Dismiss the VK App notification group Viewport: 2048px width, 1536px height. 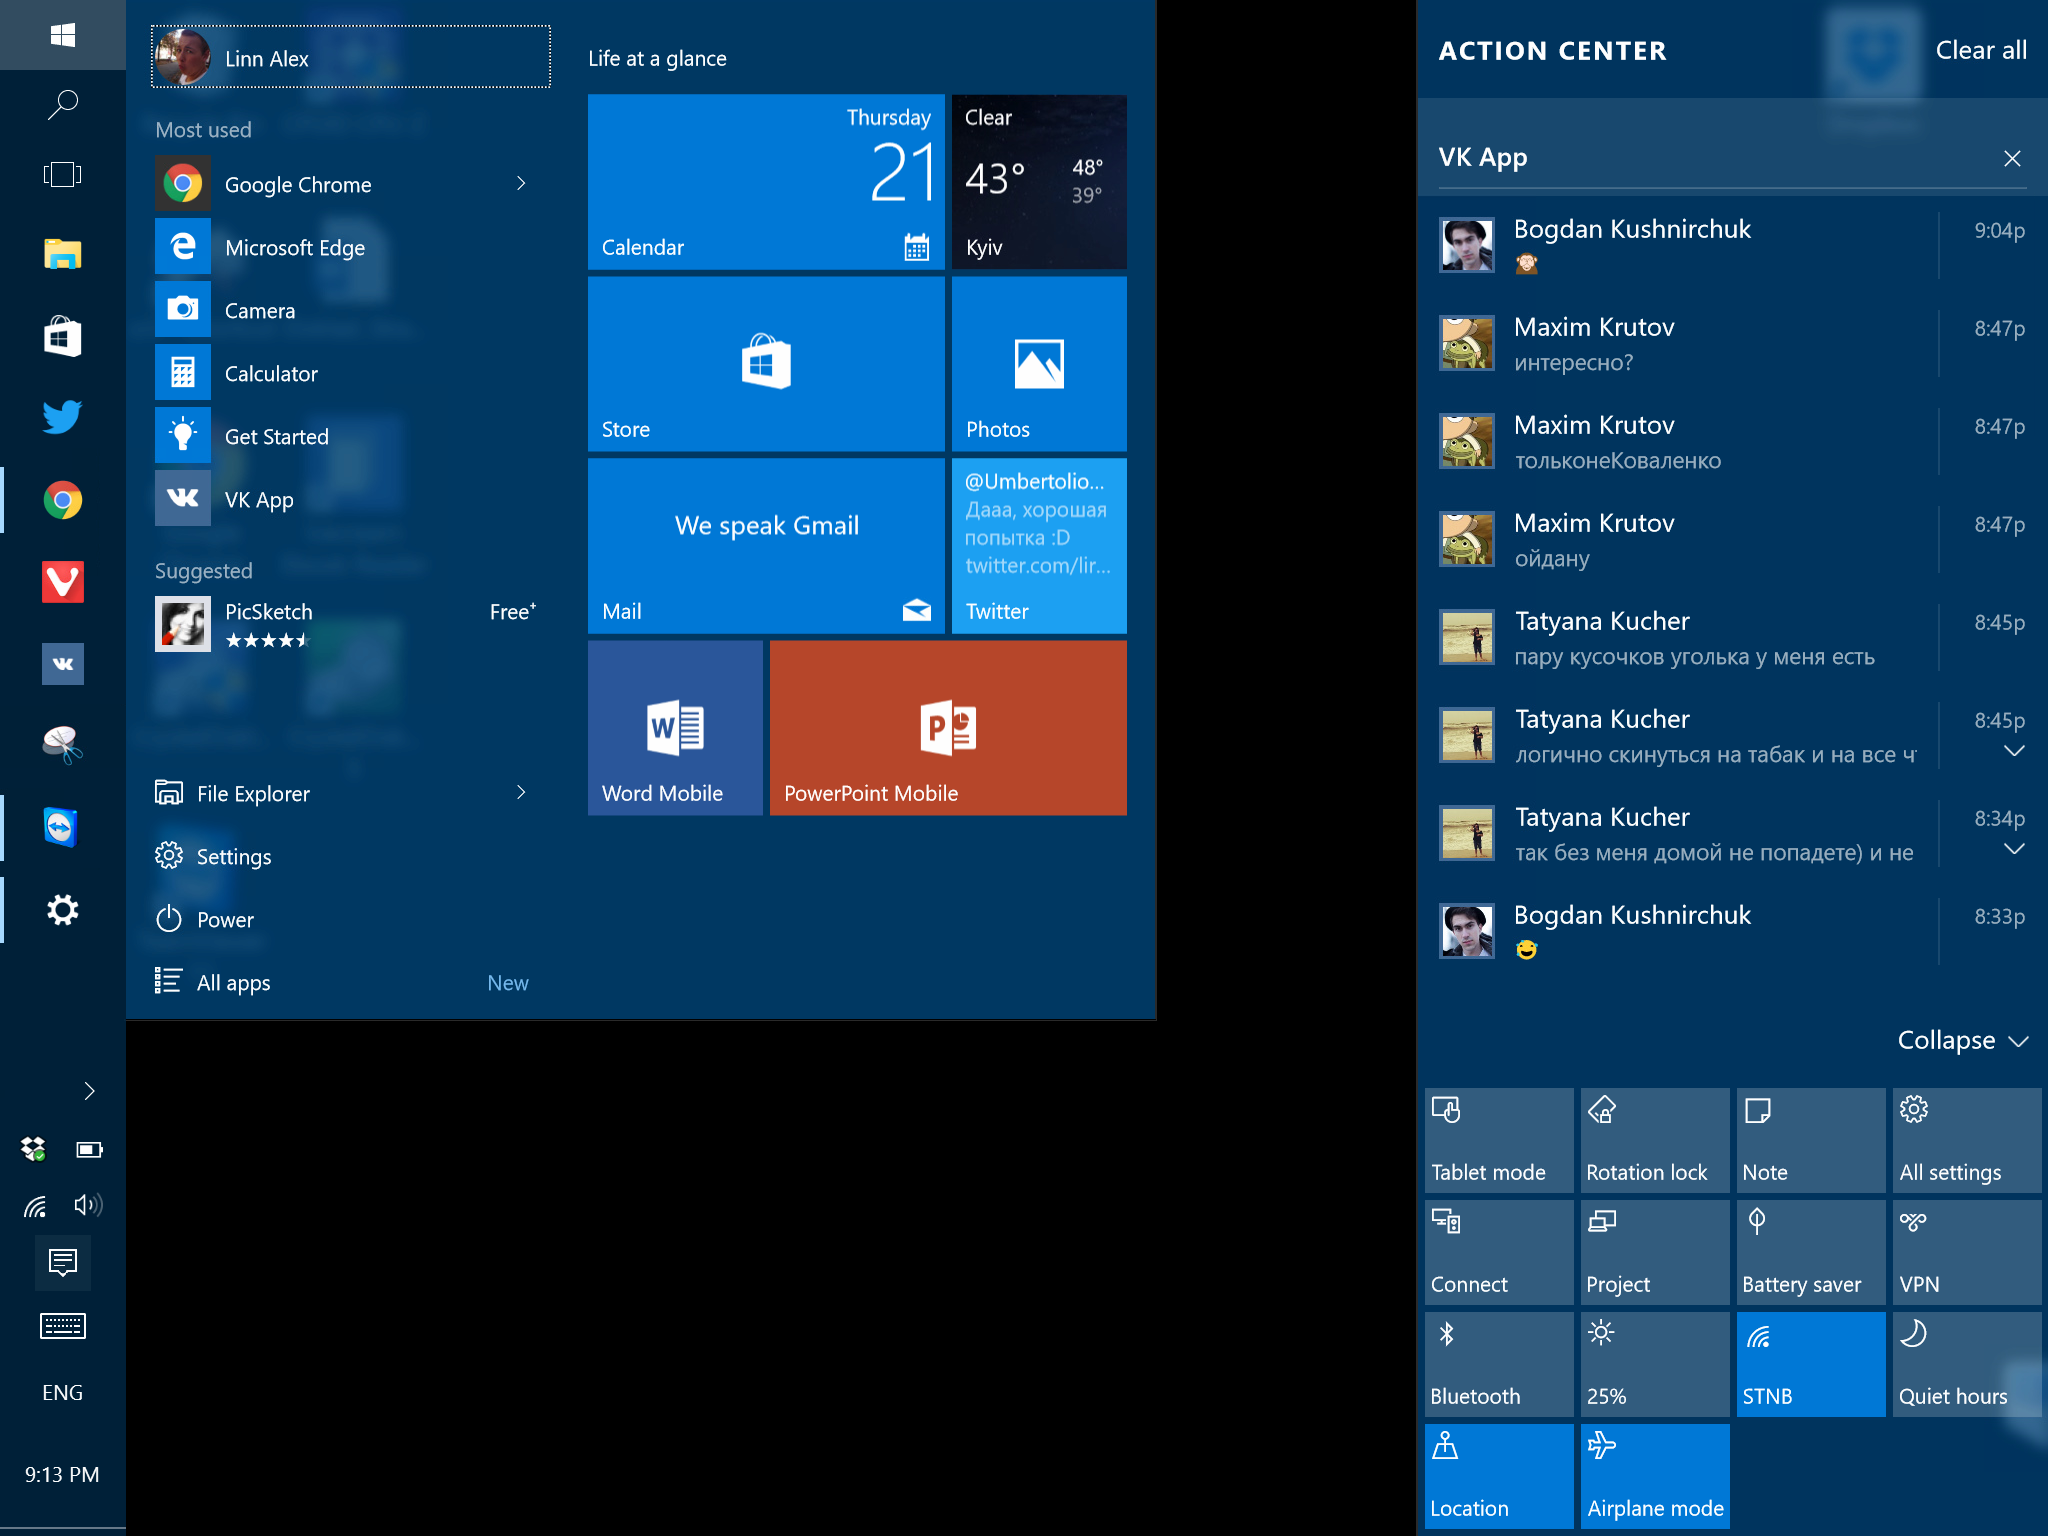coord(2012,158)
